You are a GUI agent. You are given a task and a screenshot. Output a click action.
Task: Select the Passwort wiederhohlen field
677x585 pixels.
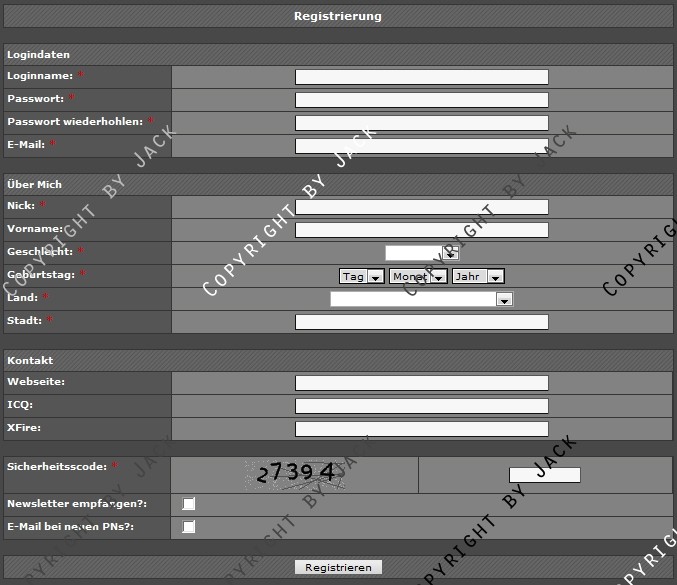tap(422, 123)
